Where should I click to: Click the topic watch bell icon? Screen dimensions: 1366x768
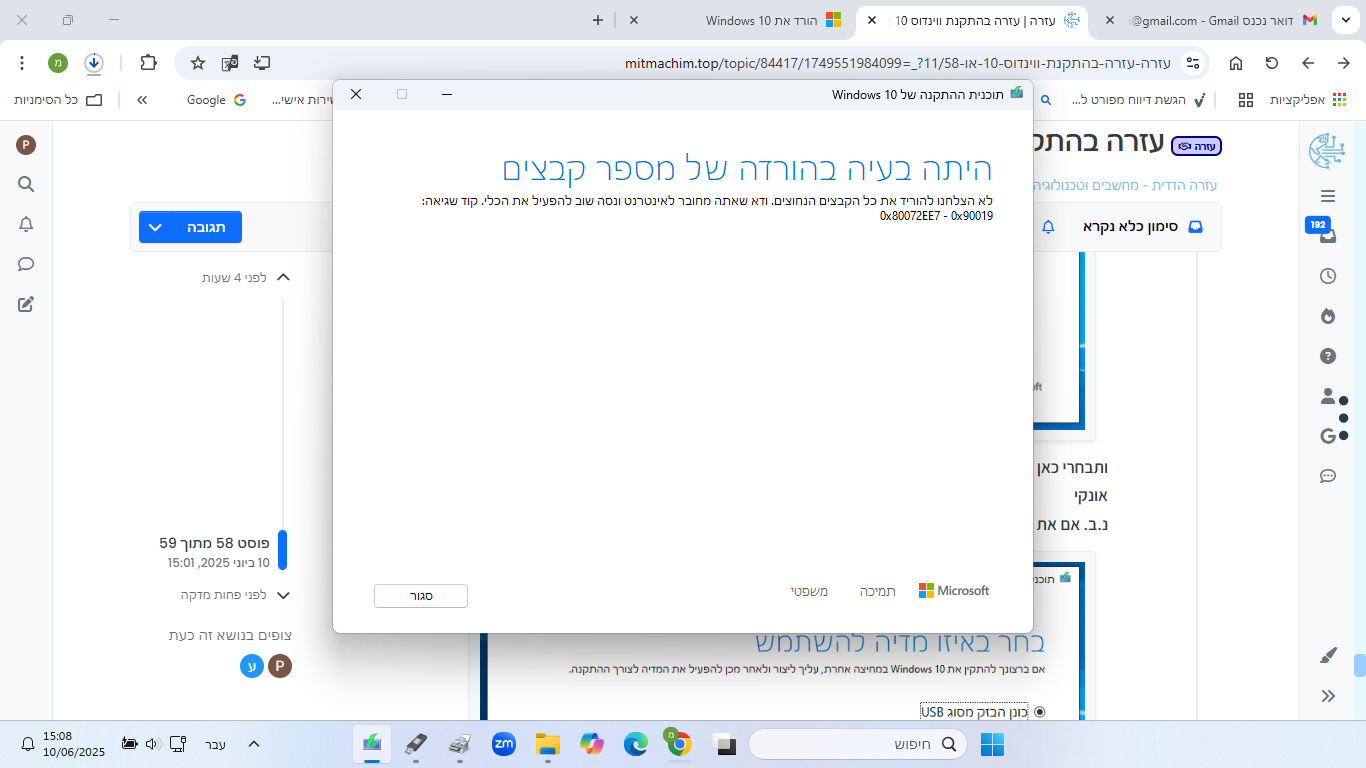pyautogui.click(x=1048, y=227)
